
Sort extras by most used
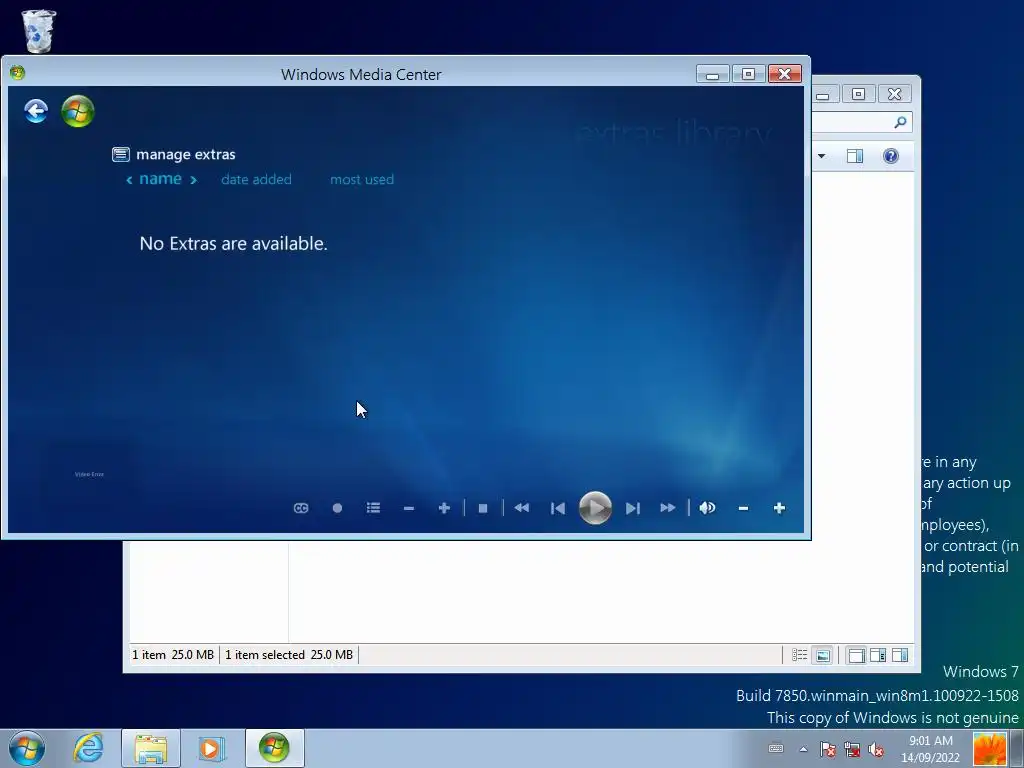click(362, 180)
